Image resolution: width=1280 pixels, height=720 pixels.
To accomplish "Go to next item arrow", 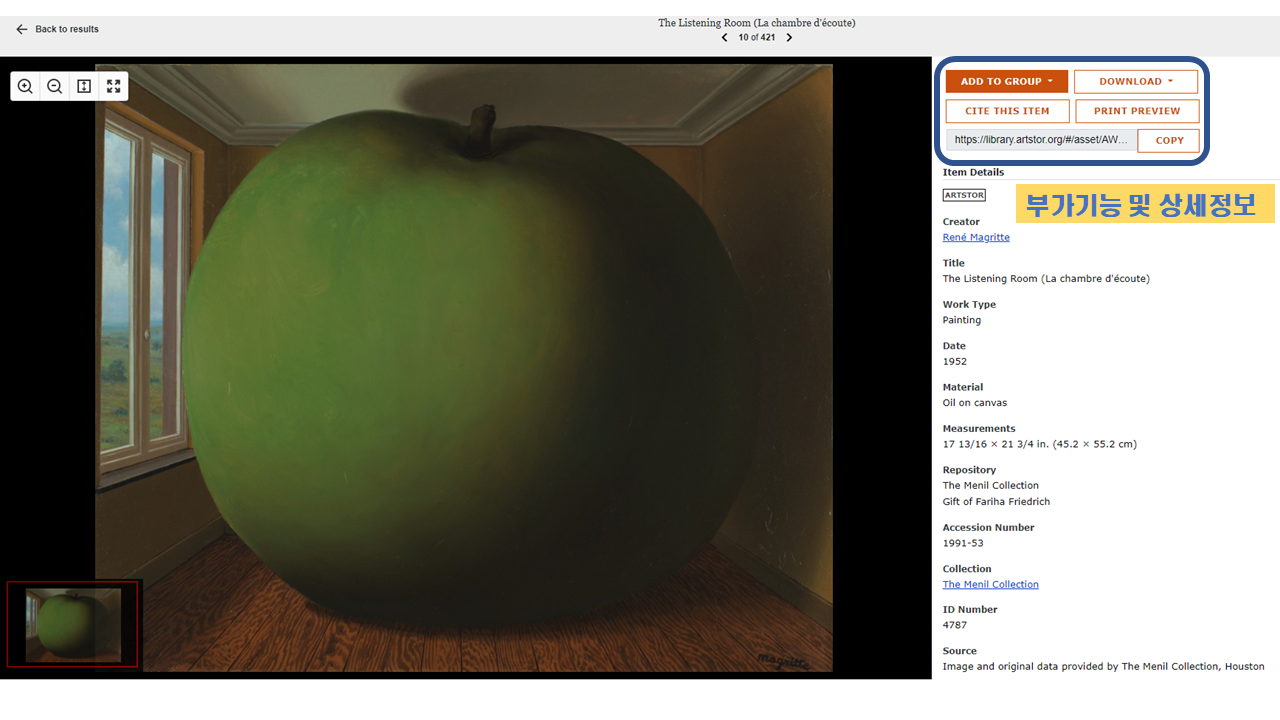I will pos(789,38).
